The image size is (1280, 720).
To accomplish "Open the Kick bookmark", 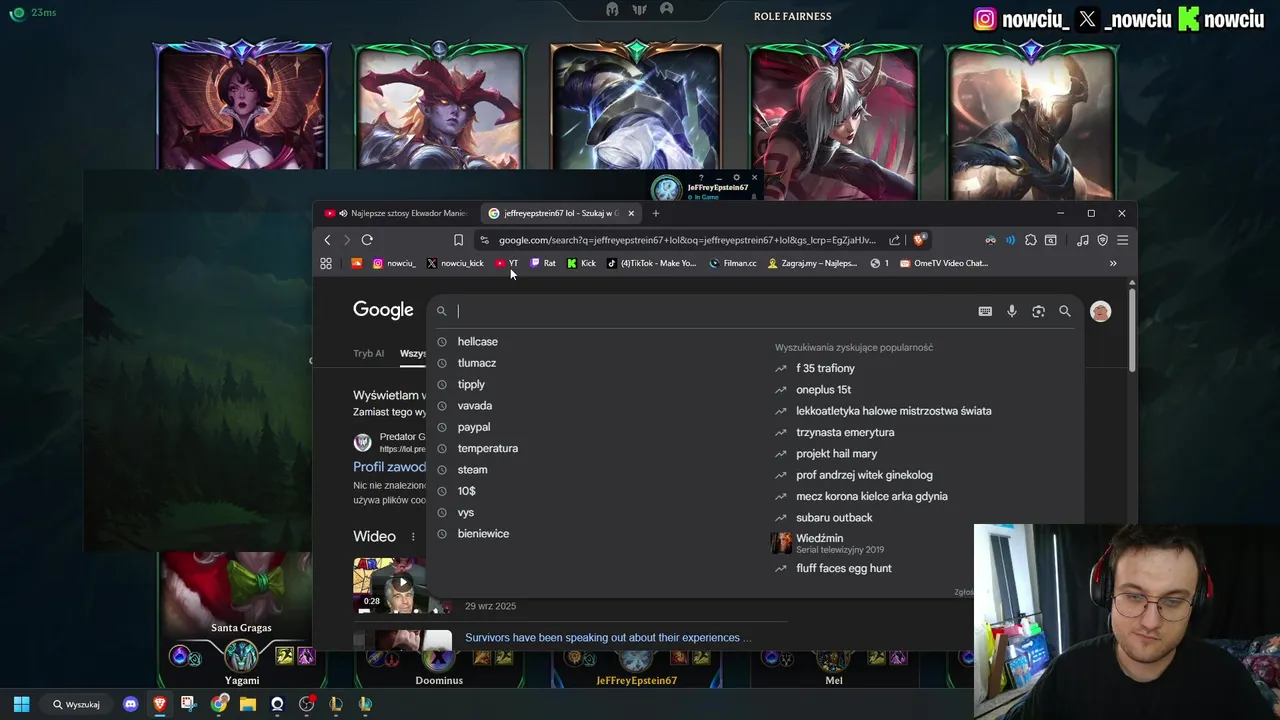I will [x=581, y=263].
